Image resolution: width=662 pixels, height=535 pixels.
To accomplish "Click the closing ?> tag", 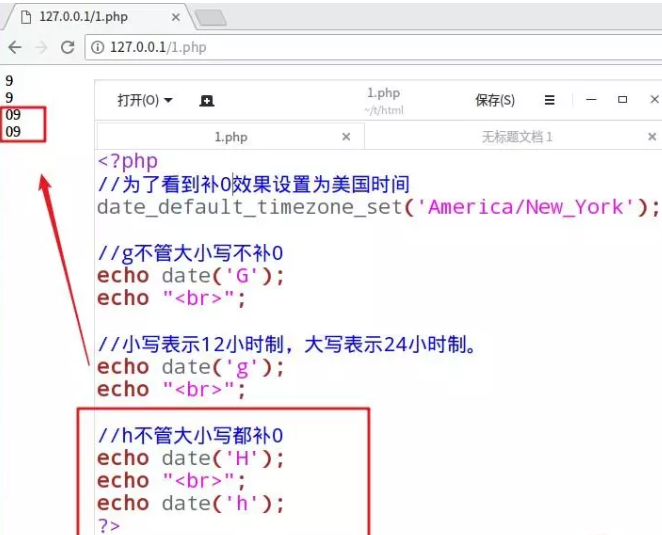I will point(109,526).
